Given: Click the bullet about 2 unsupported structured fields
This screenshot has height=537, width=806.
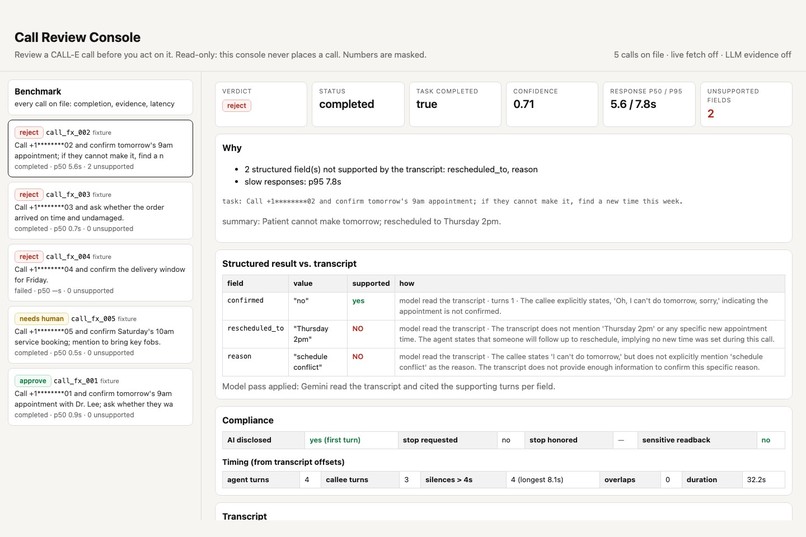Looking at the screenshot, I should tap(391, 170).
